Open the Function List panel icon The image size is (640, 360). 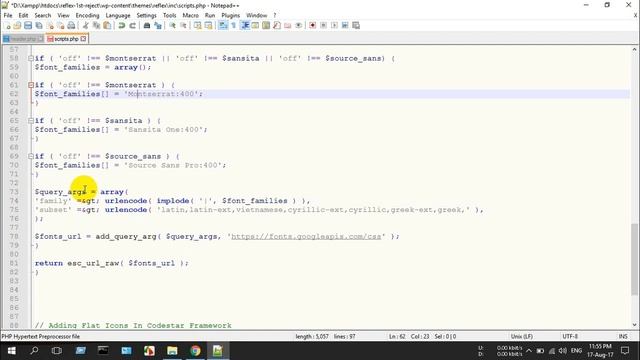click(x=277, y=25)
